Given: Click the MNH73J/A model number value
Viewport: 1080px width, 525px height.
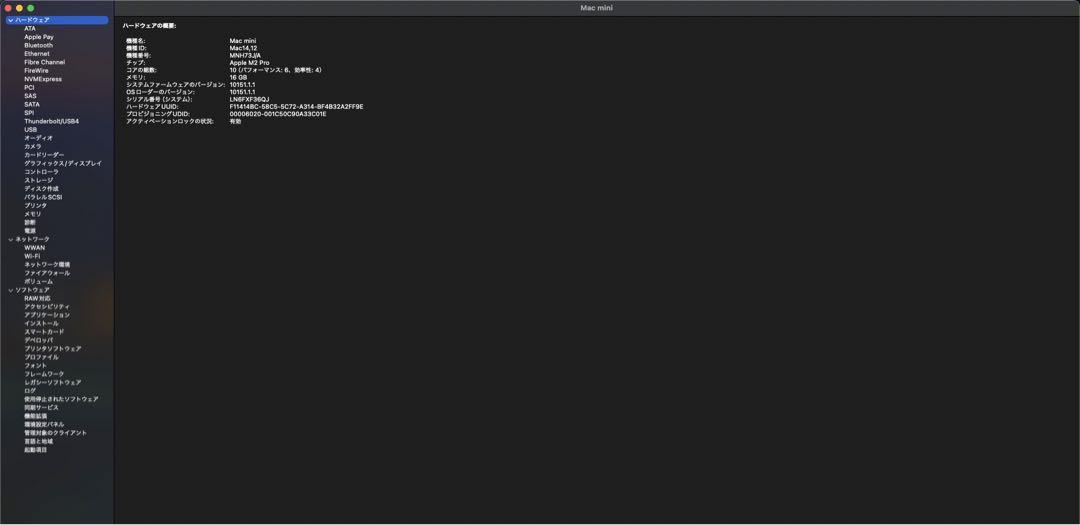Looking at the screenshot, I should [245, 55].
